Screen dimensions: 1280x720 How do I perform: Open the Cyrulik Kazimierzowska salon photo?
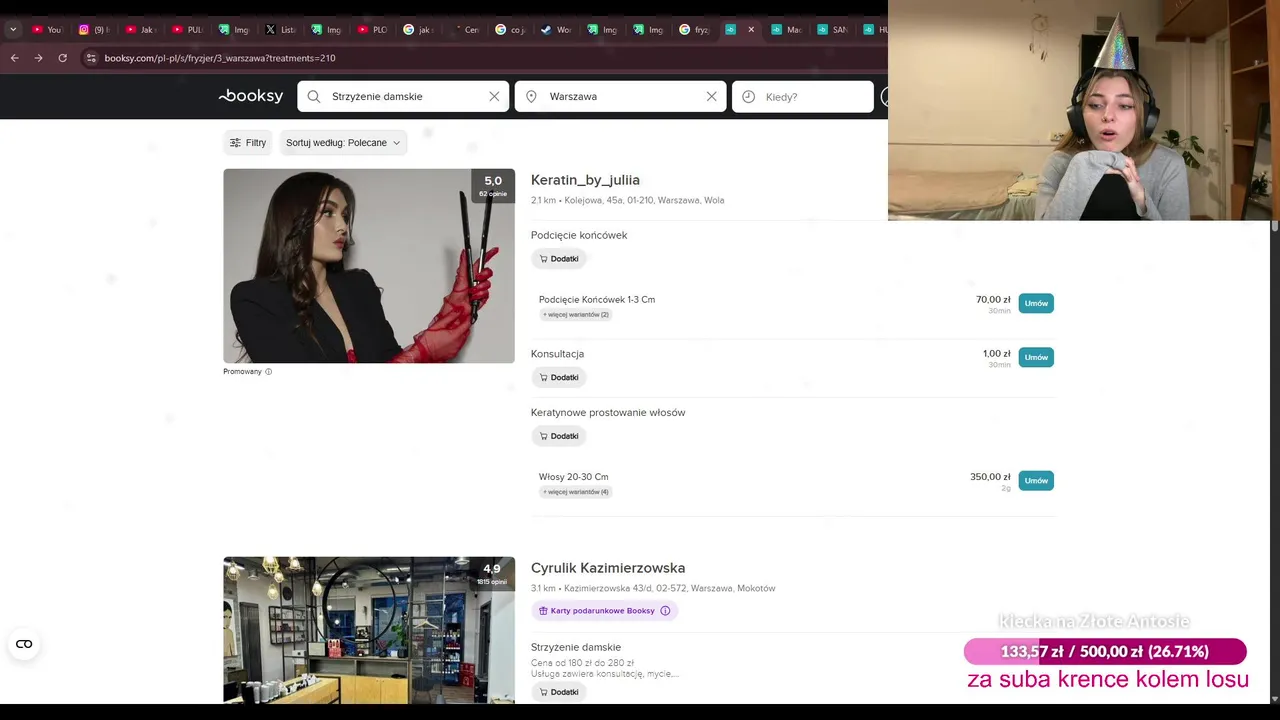[x=369, y=630]
